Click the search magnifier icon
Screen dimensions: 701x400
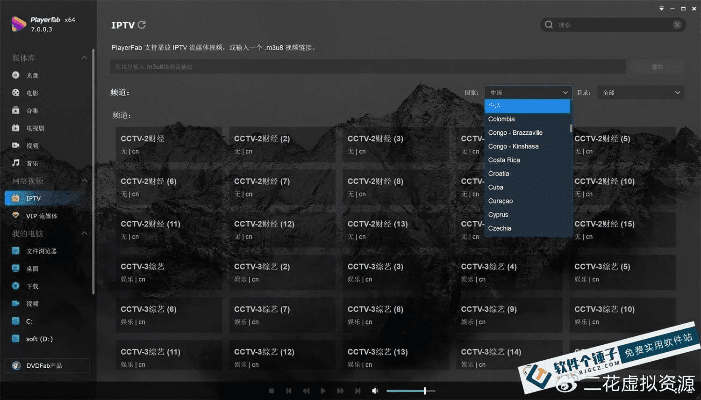coord(550,25)
